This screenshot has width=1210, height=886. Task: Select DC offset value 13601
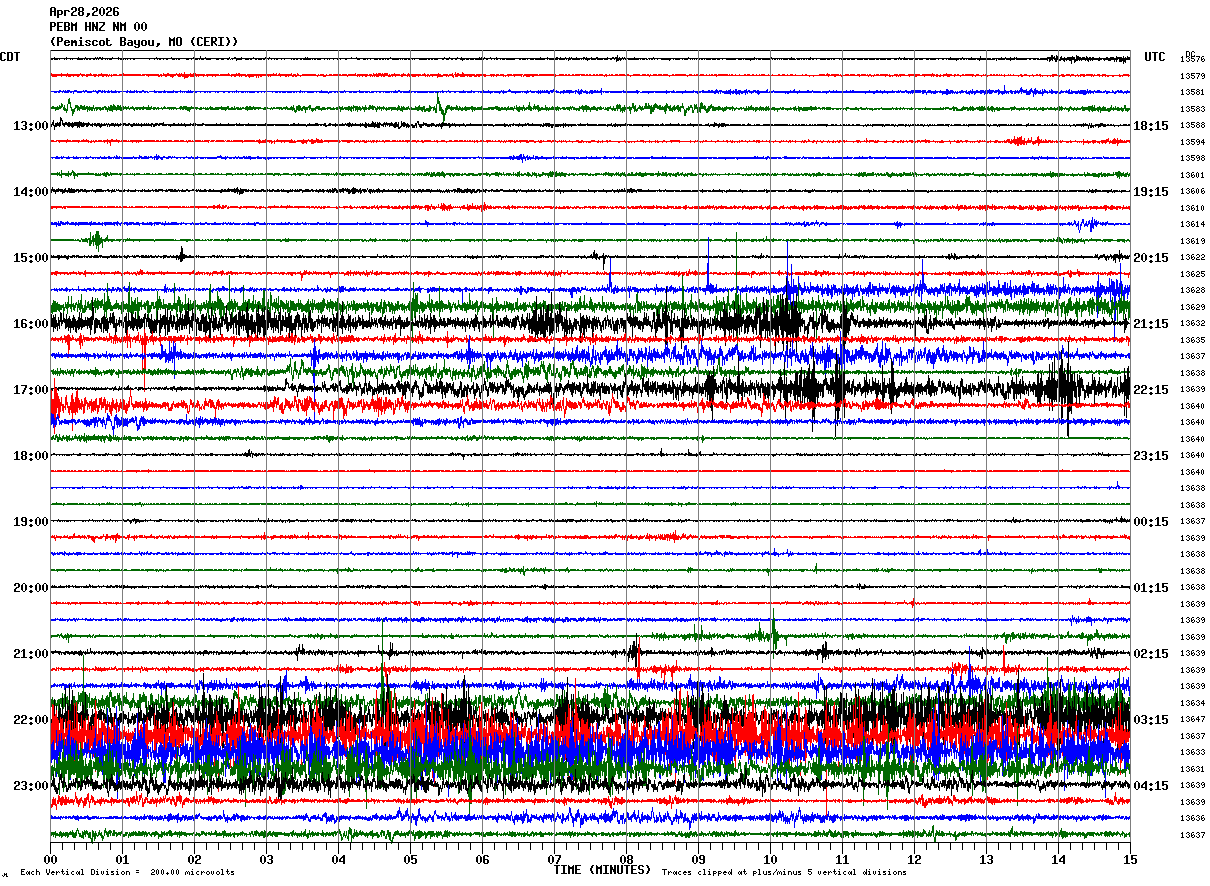pos(1192,175)
